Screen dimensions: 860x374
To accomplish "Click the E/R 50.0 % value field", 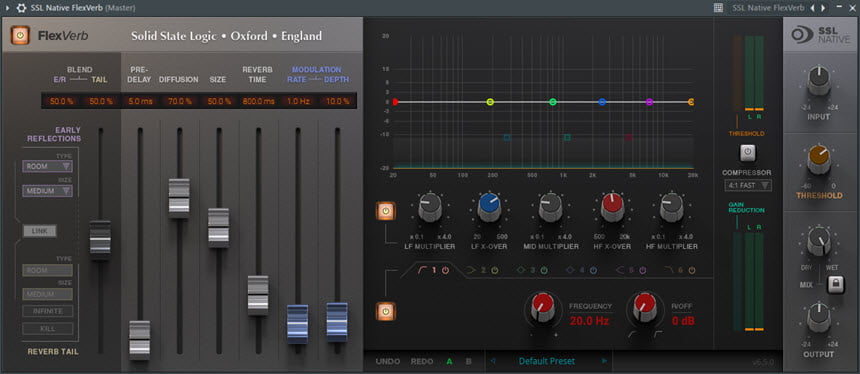I will point(61,101).
